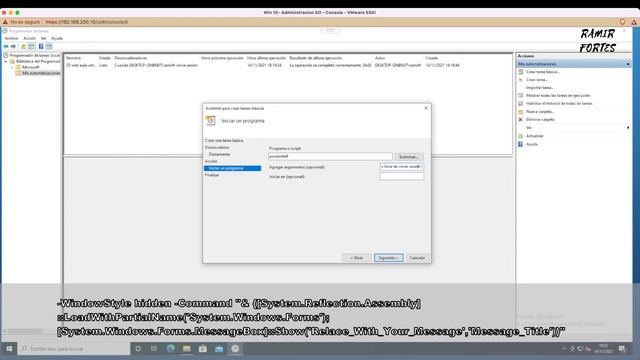Click Eliminar carpeta action
The height and width of the screenshot is (360, 640).
pos(540,120)
